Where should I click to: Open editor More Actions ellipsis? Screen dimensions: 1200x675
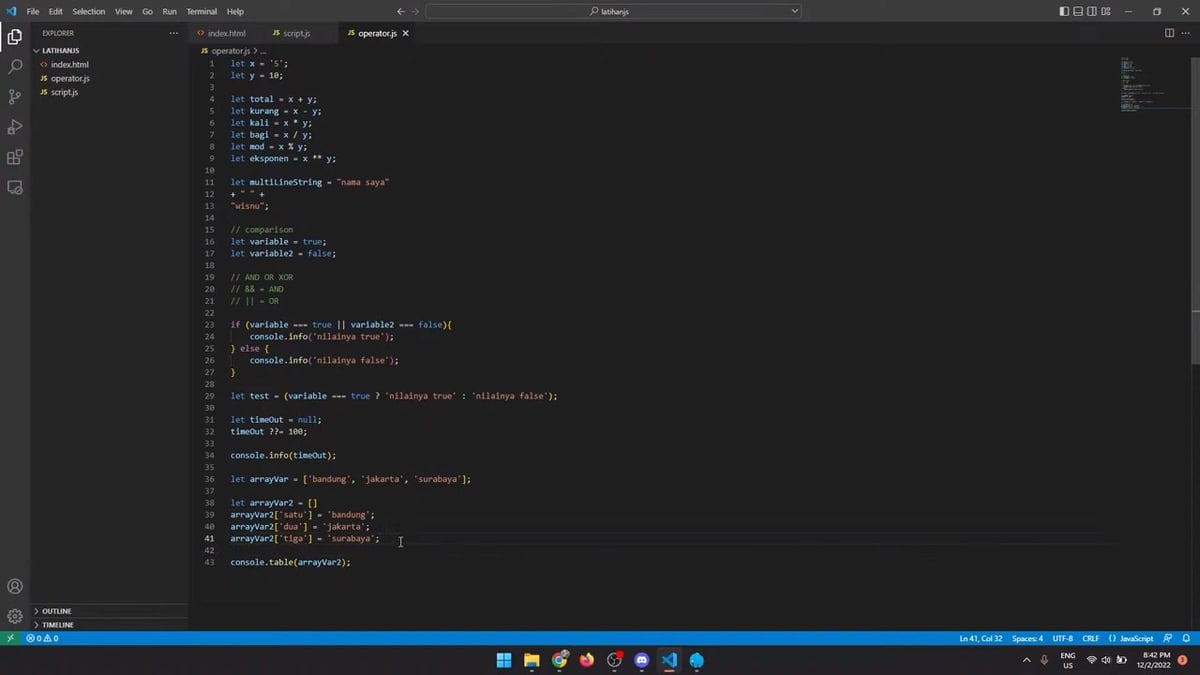[1186, 33]
